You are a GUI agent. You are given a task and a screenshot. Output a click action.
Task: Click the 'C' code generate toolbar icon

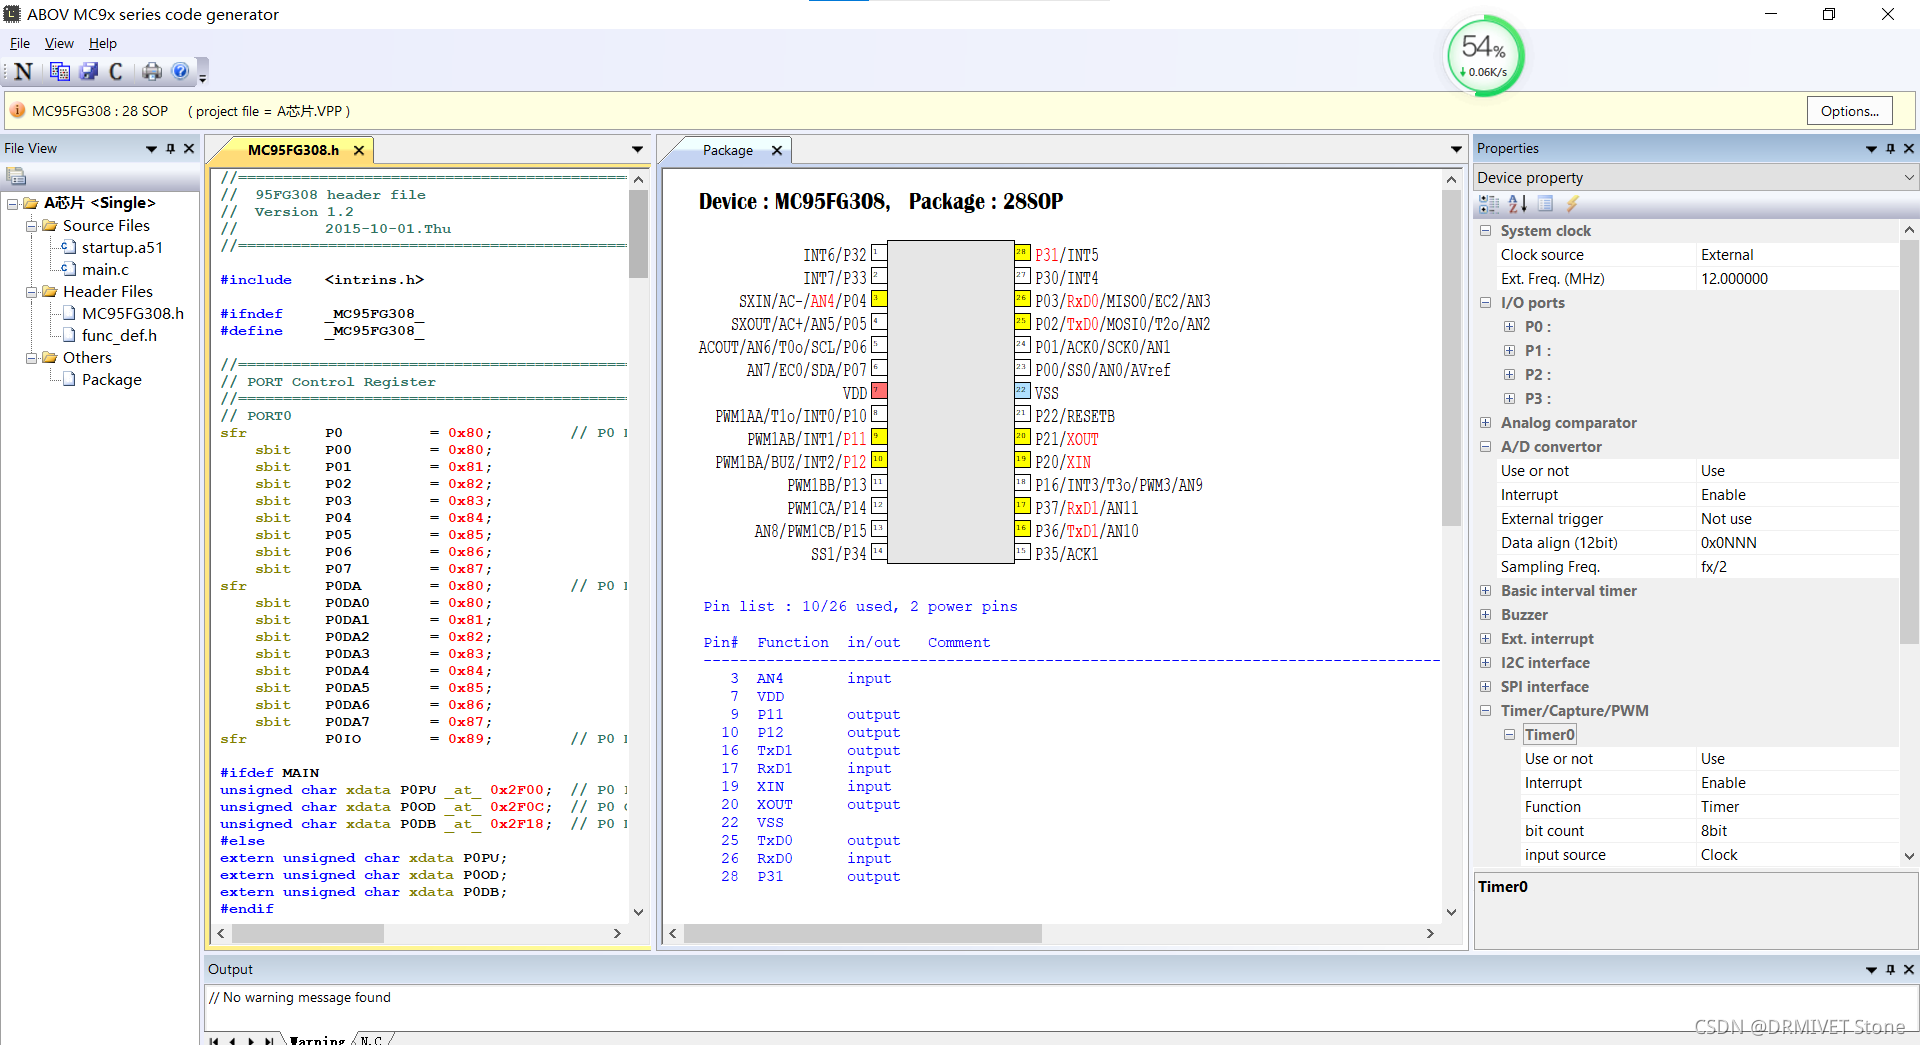point(116,71)
